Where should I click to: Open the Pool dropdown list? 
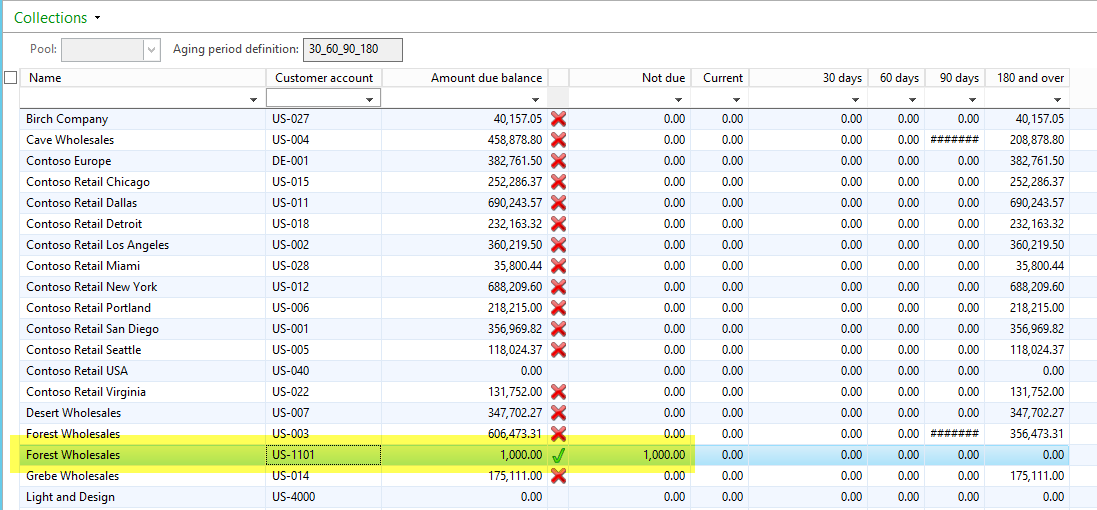pyautogui.click(x=151, y=49)
